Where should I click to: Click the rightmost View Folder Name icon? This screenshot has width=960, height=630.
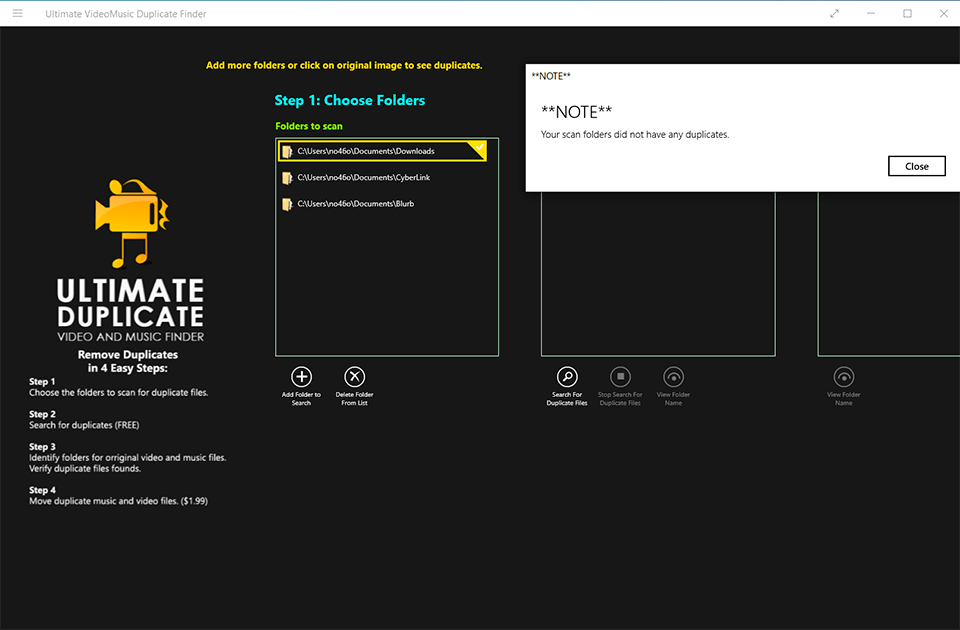[844, 377]
